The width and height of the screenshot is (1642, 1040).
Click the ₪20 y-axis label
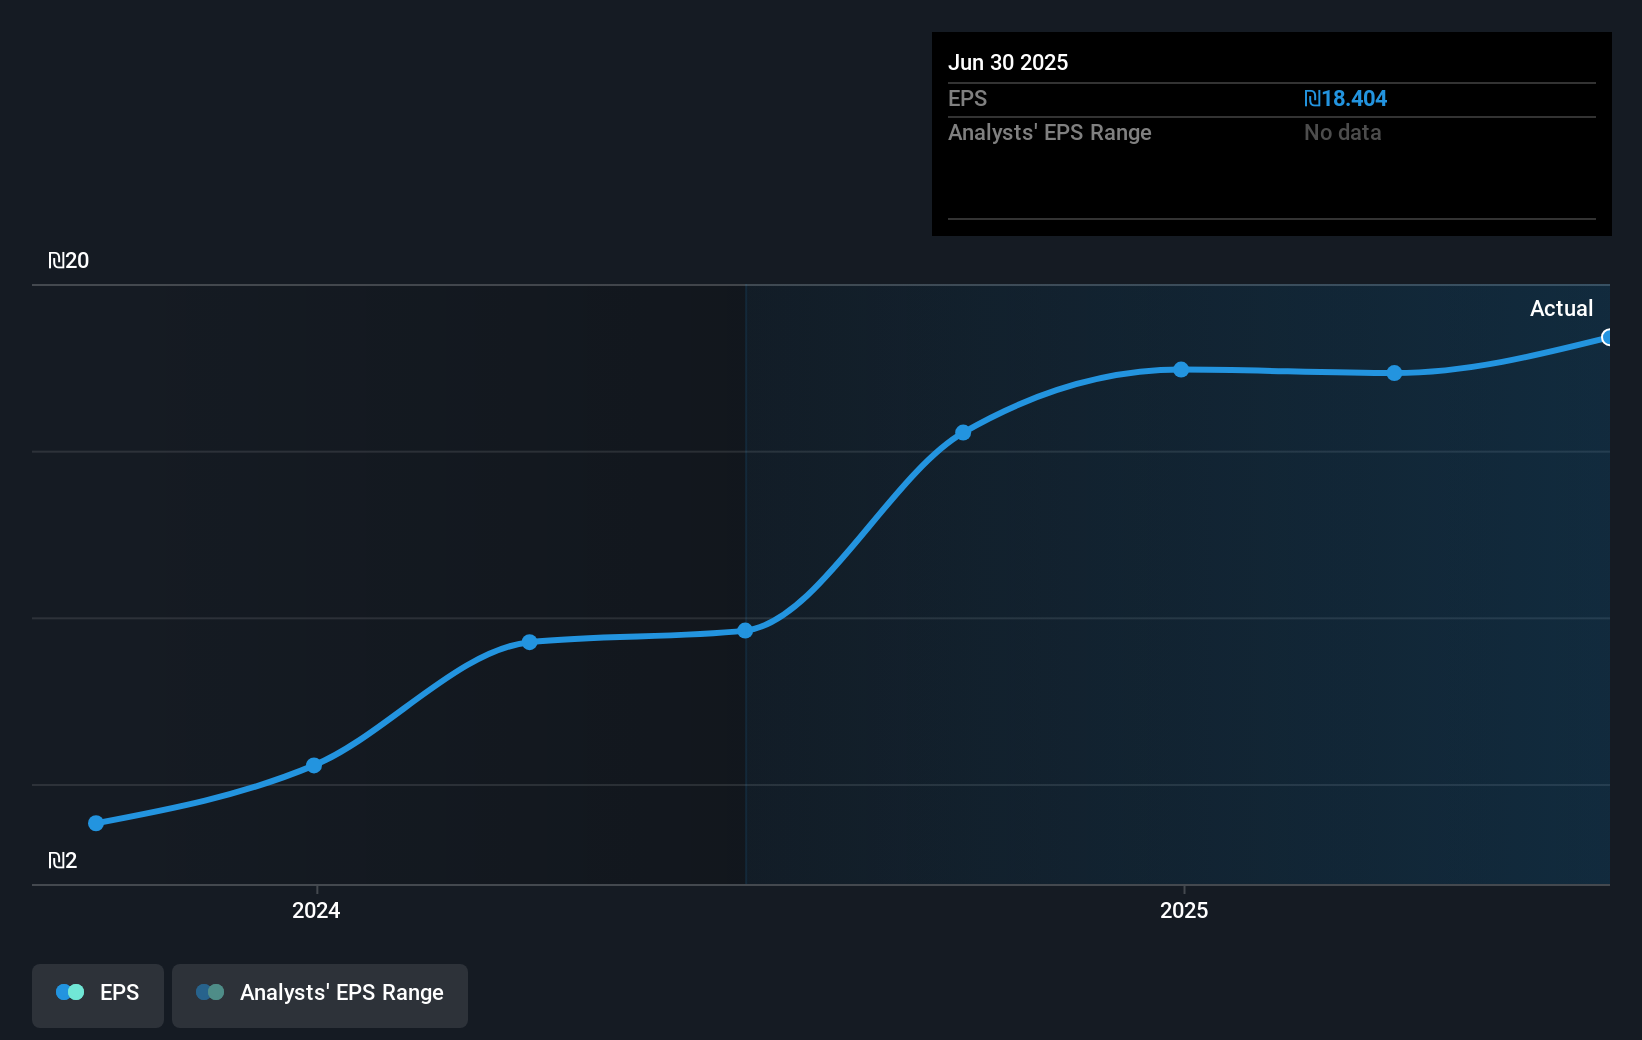point(69,261)
